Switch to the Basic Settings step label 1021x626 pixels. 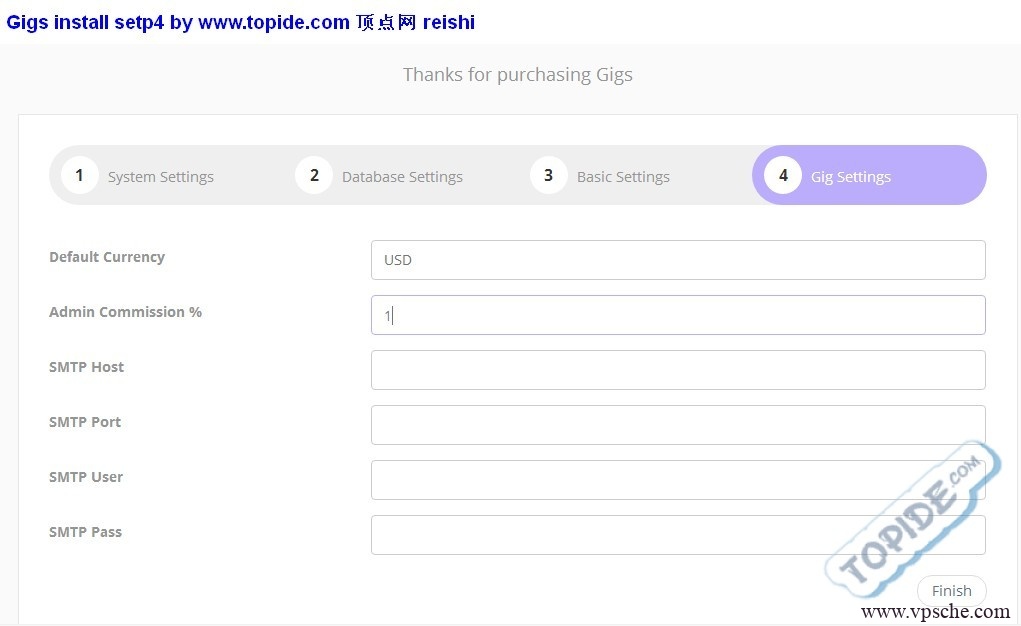623,177
